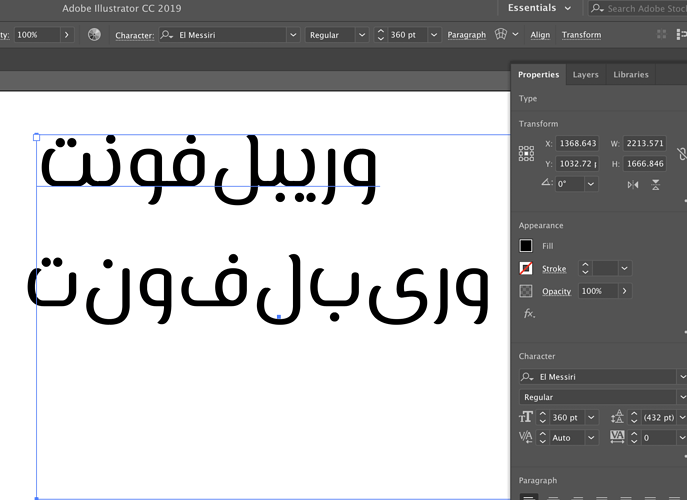Open the Make Envelope warp icon
This screenshot has width=687, height=500.
(x=501, y=34)
